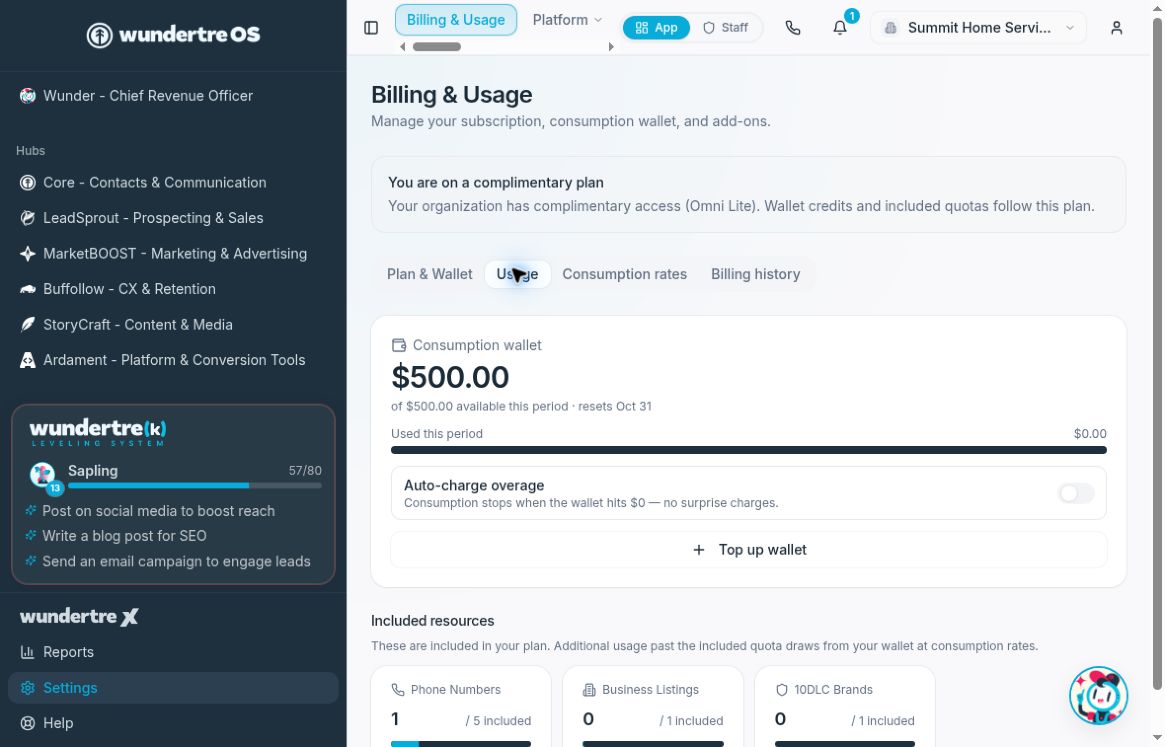The height and width of the screenshot is (747, 1165).
Task: Switch to Plan & Wallet tab
Action: 429,274
